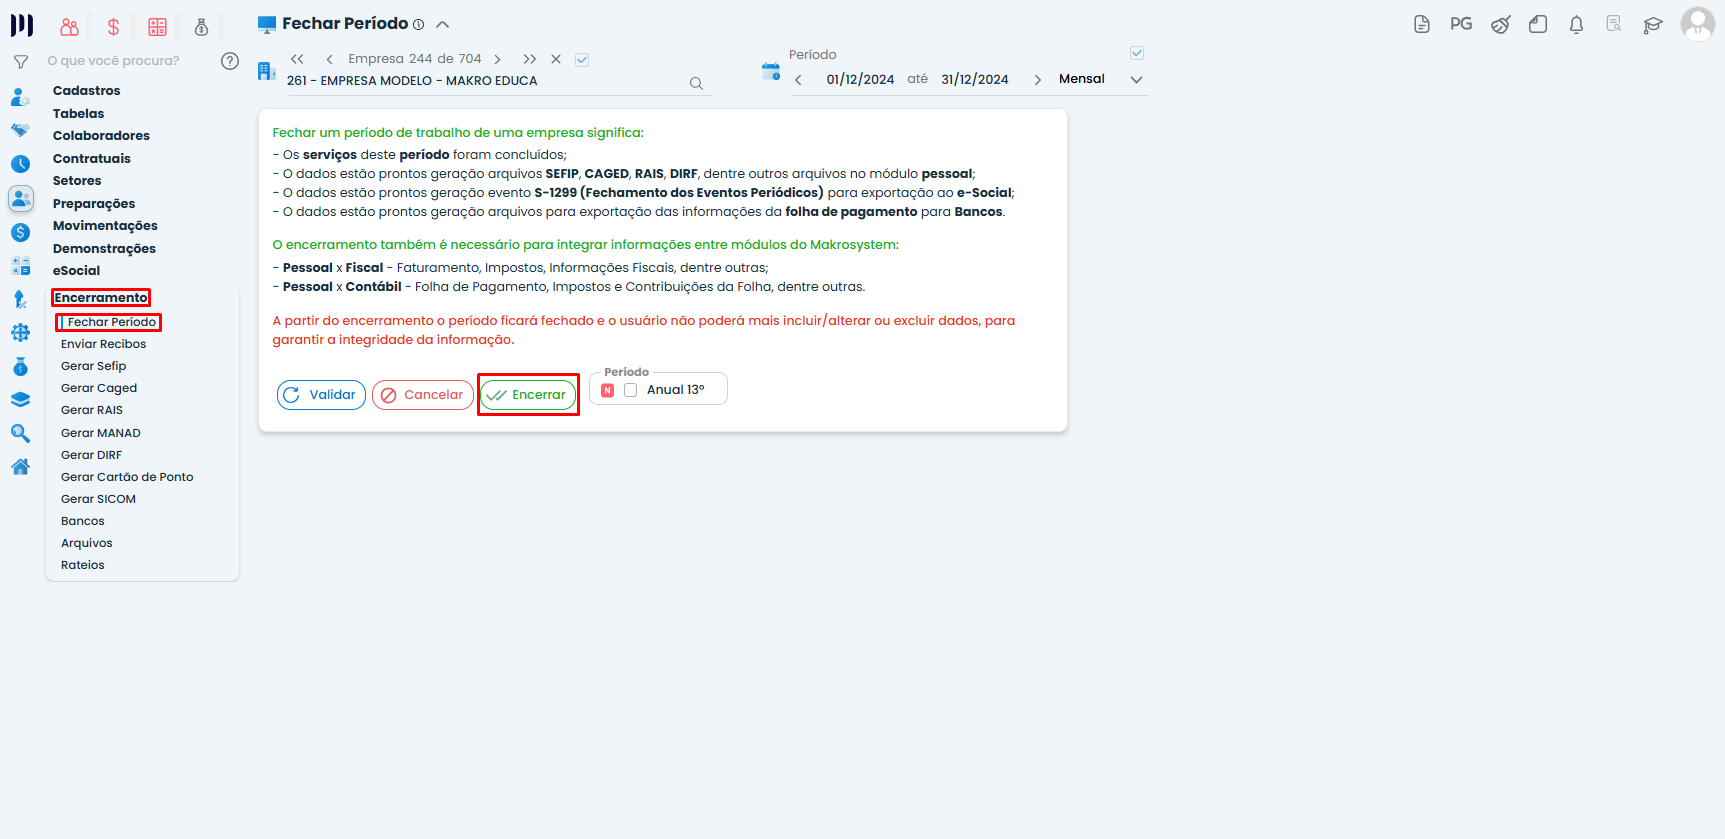Open the Movimentações menu
1725x839 pixels.
click(x=105, y=226)
